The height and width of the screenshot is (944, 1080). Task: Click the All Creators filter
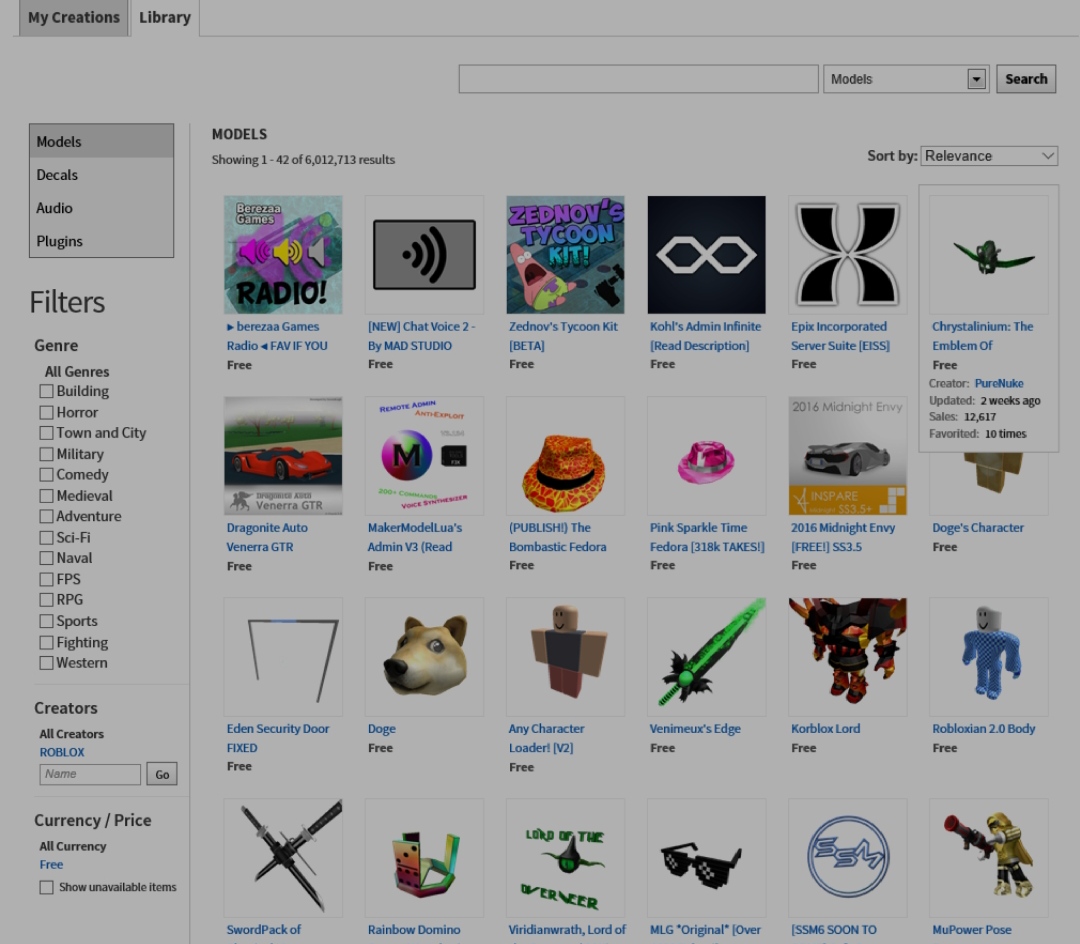[x=72, y=734]
